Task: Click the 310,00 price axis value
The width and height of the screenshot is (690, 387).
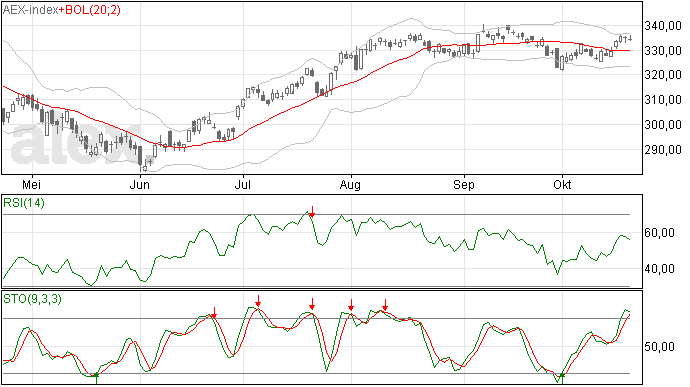Action: pos(663,100)
